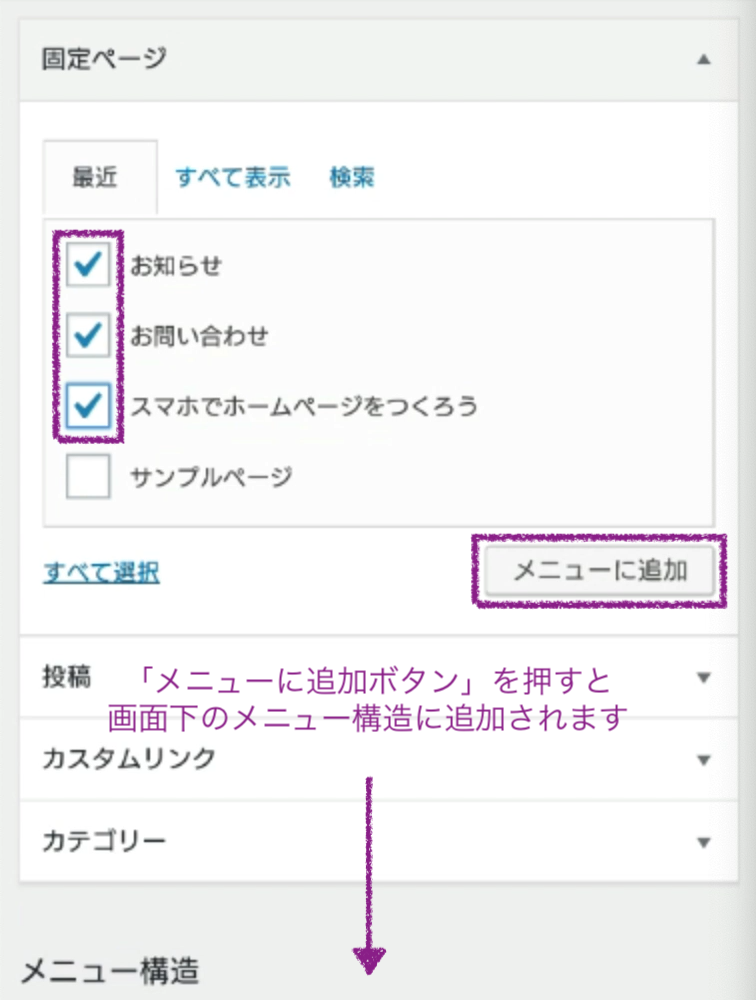Viewport: 756px width, 1000px height.
Task: Expand the 投稿 section arrow
Action: pyautogui.click(x=703, y=677)
